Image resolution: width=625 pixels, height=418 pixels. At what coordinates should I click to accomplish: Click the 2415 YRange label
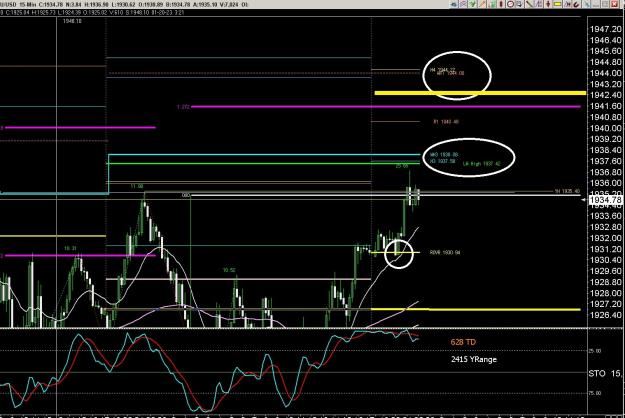(x=474, y=359)
